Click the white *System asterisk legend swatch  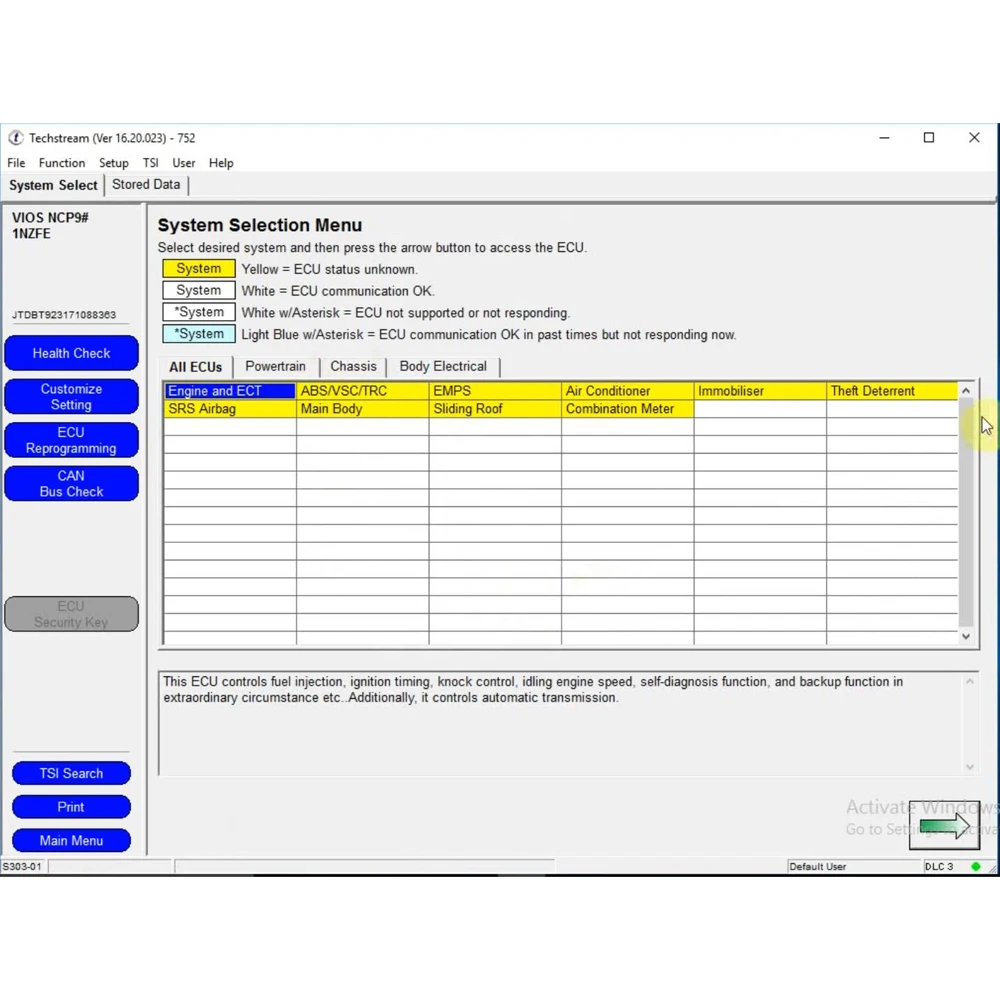point(198,312)
